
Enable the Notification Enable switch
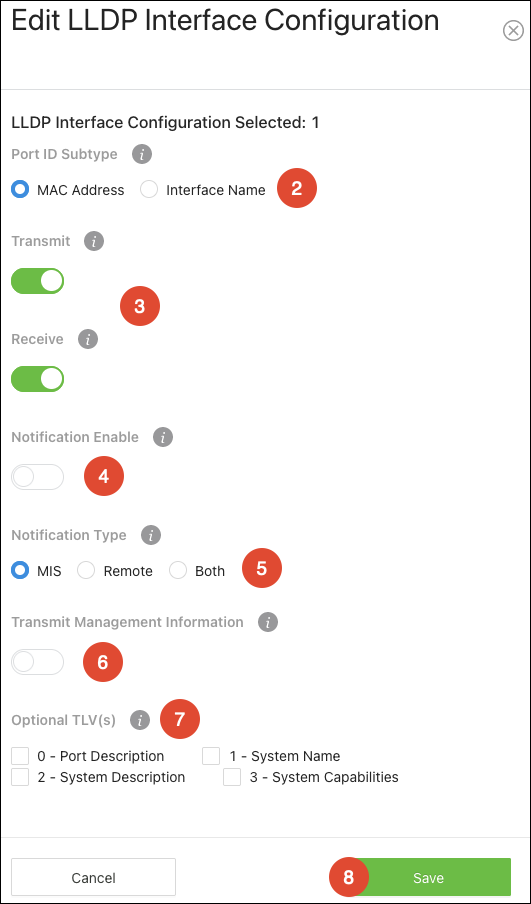click(37, 477)
